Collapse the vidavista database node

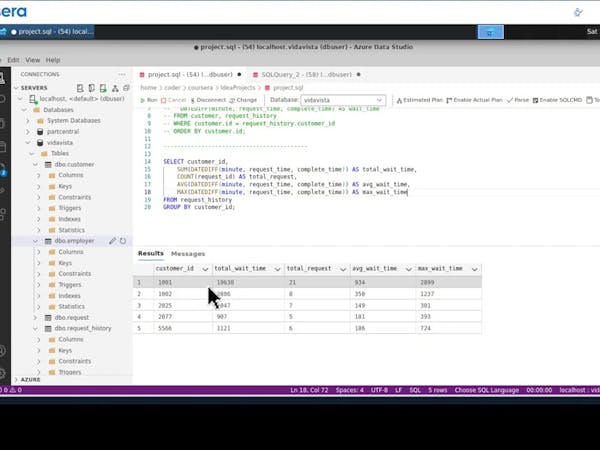coord(28,143)
